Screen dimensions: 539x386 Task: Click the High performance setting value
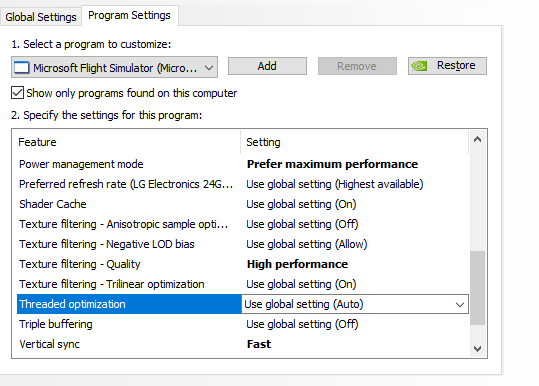coord(297,264)
